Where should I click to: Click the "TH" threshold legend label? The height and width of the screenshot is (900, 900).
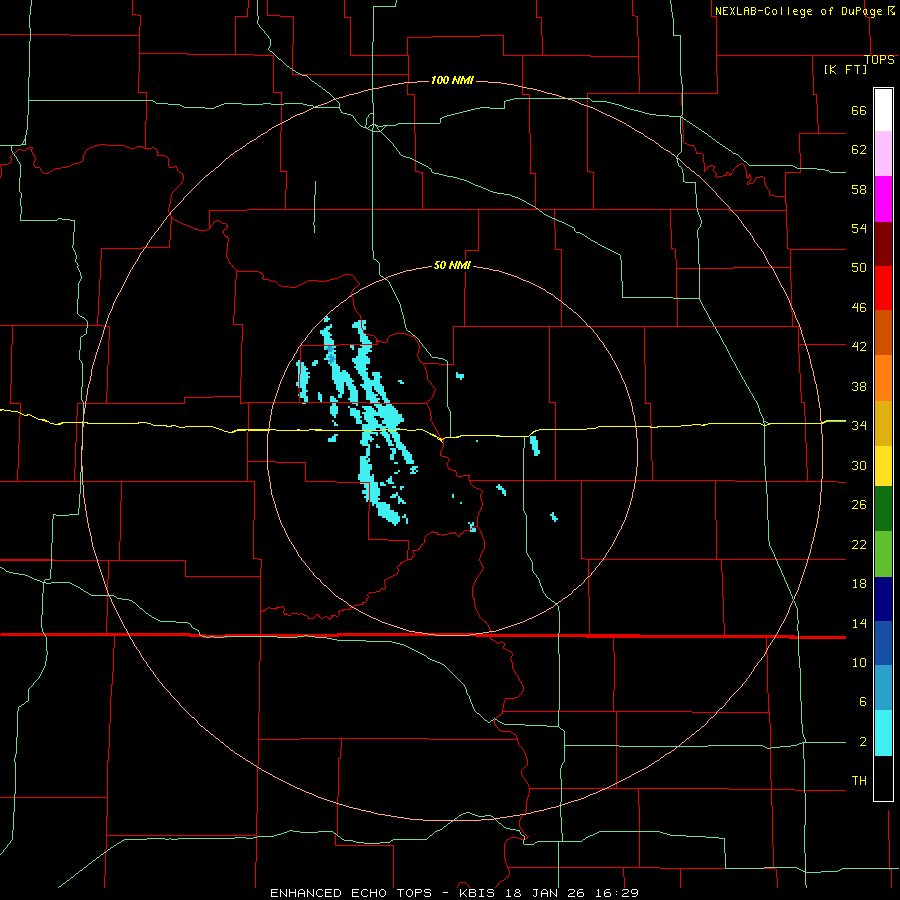tap(859, 781)
